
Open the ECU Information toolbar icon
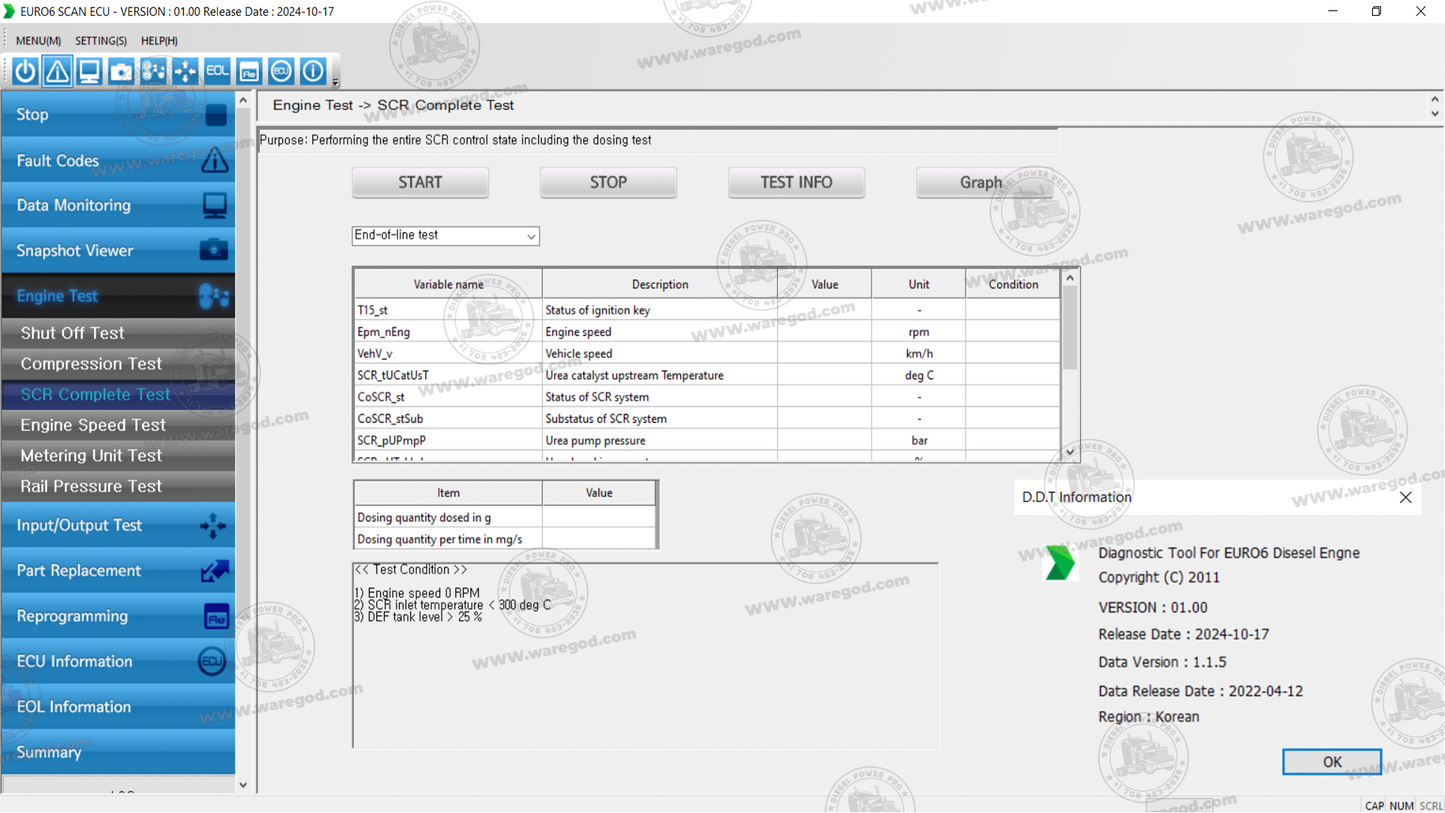point(280,70)
